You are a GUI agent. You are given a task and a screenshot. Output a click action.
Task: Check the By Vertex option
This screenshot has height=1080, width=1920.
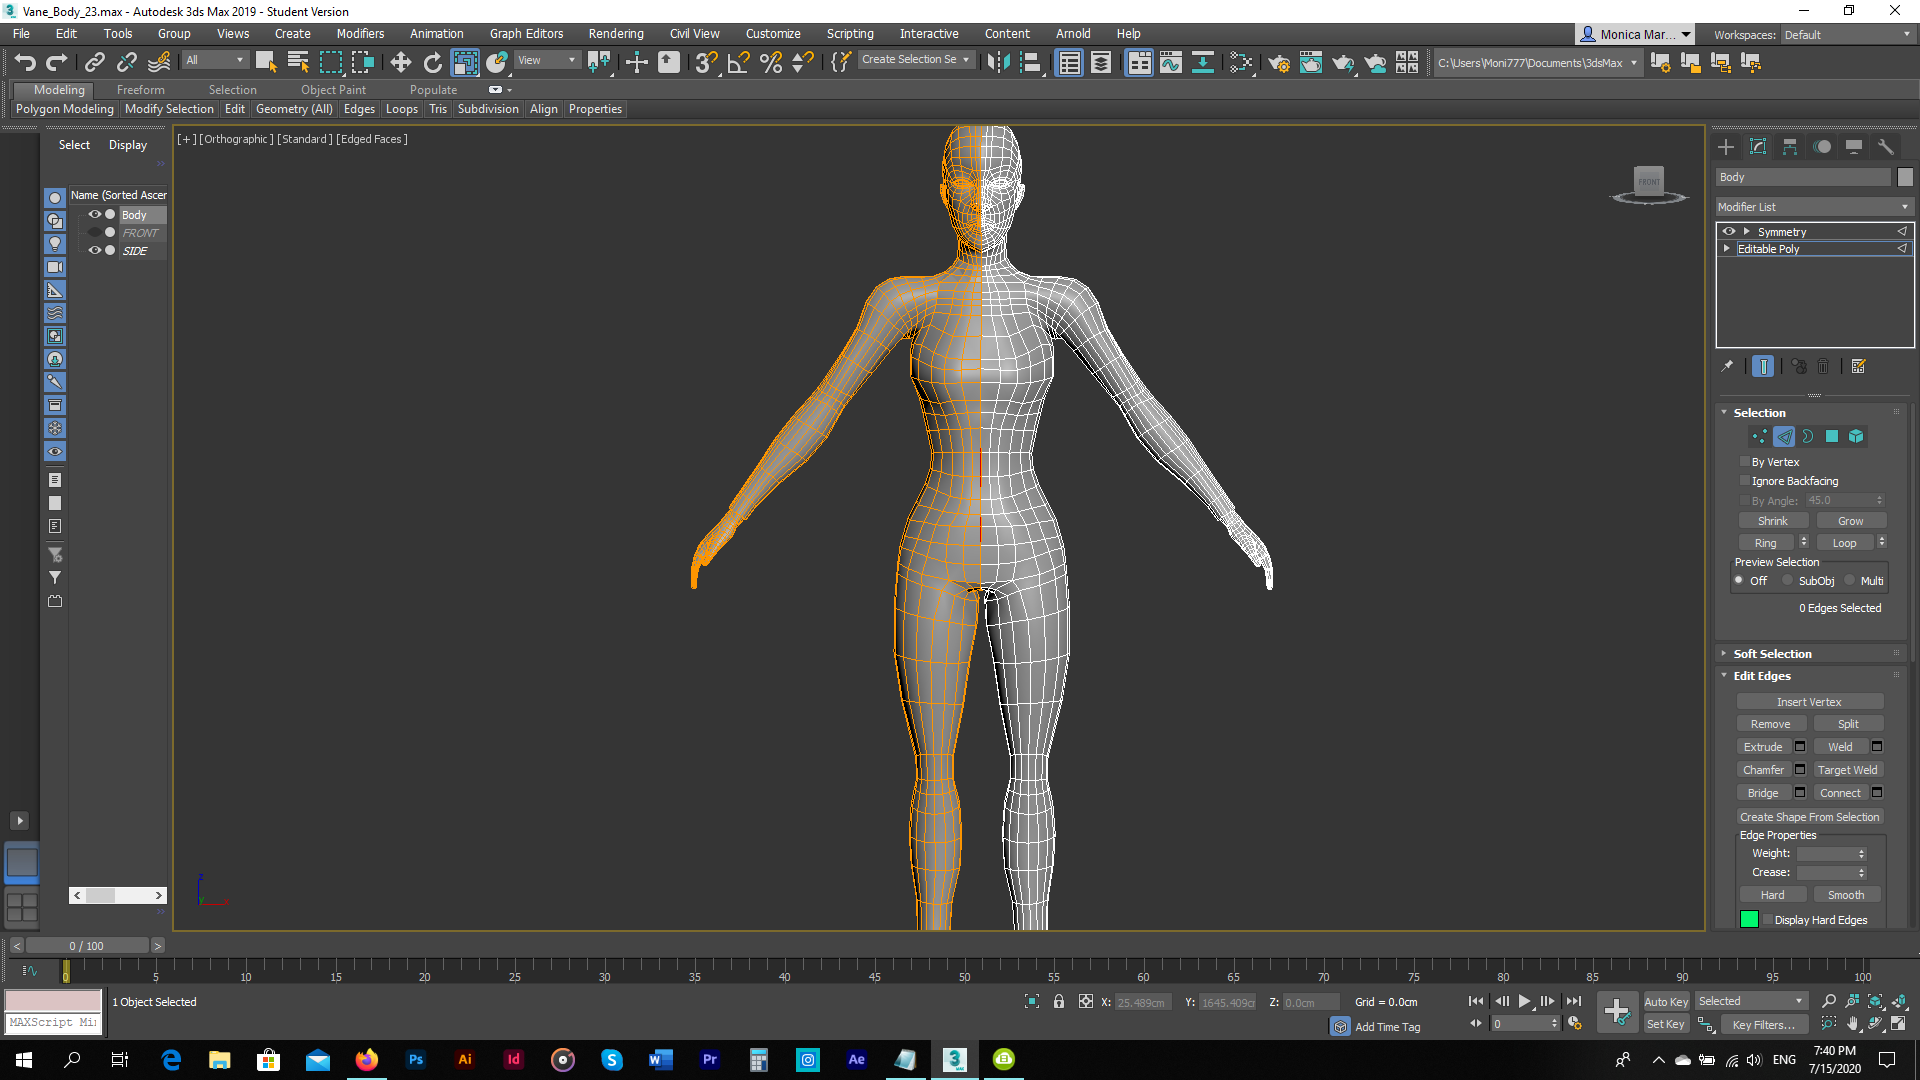pyautogui.click(x=1745, y=462)
